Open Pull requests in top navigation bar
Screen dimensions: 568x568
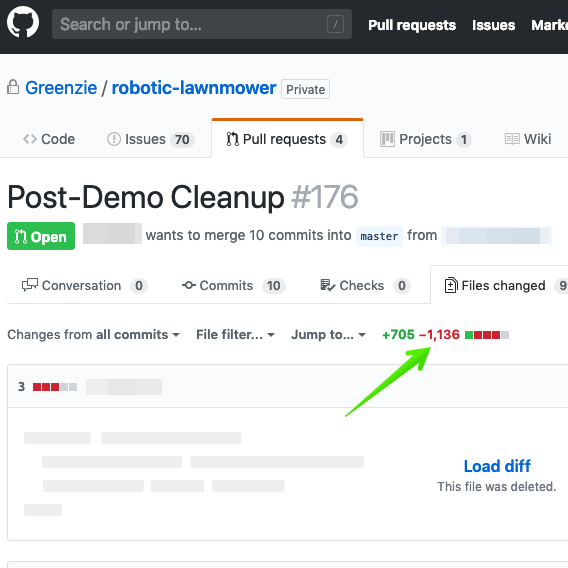tap(412, 25)
